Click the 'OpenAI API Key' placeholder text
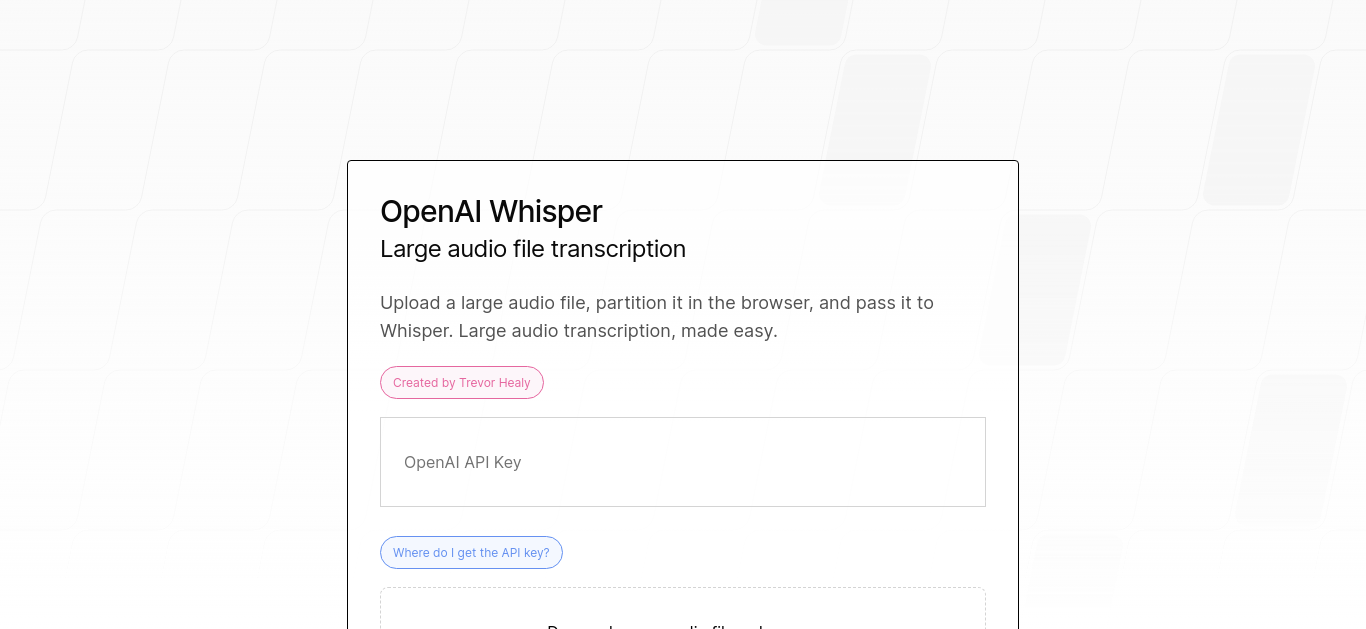 pos(463,462)
